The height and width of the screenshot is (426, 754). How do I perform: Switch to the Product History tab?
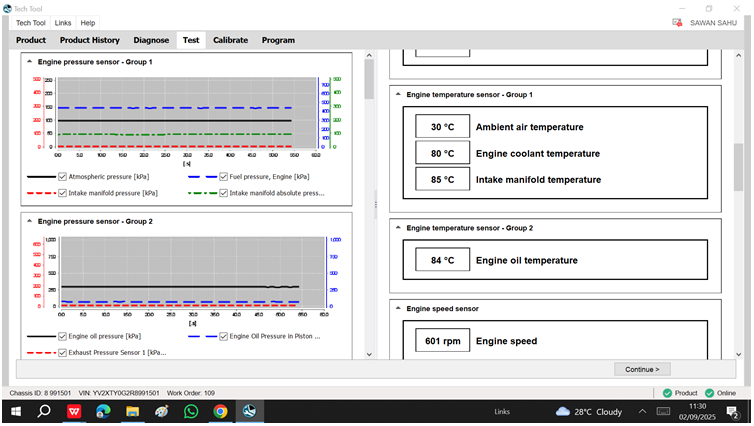click(x=90, y=40)
